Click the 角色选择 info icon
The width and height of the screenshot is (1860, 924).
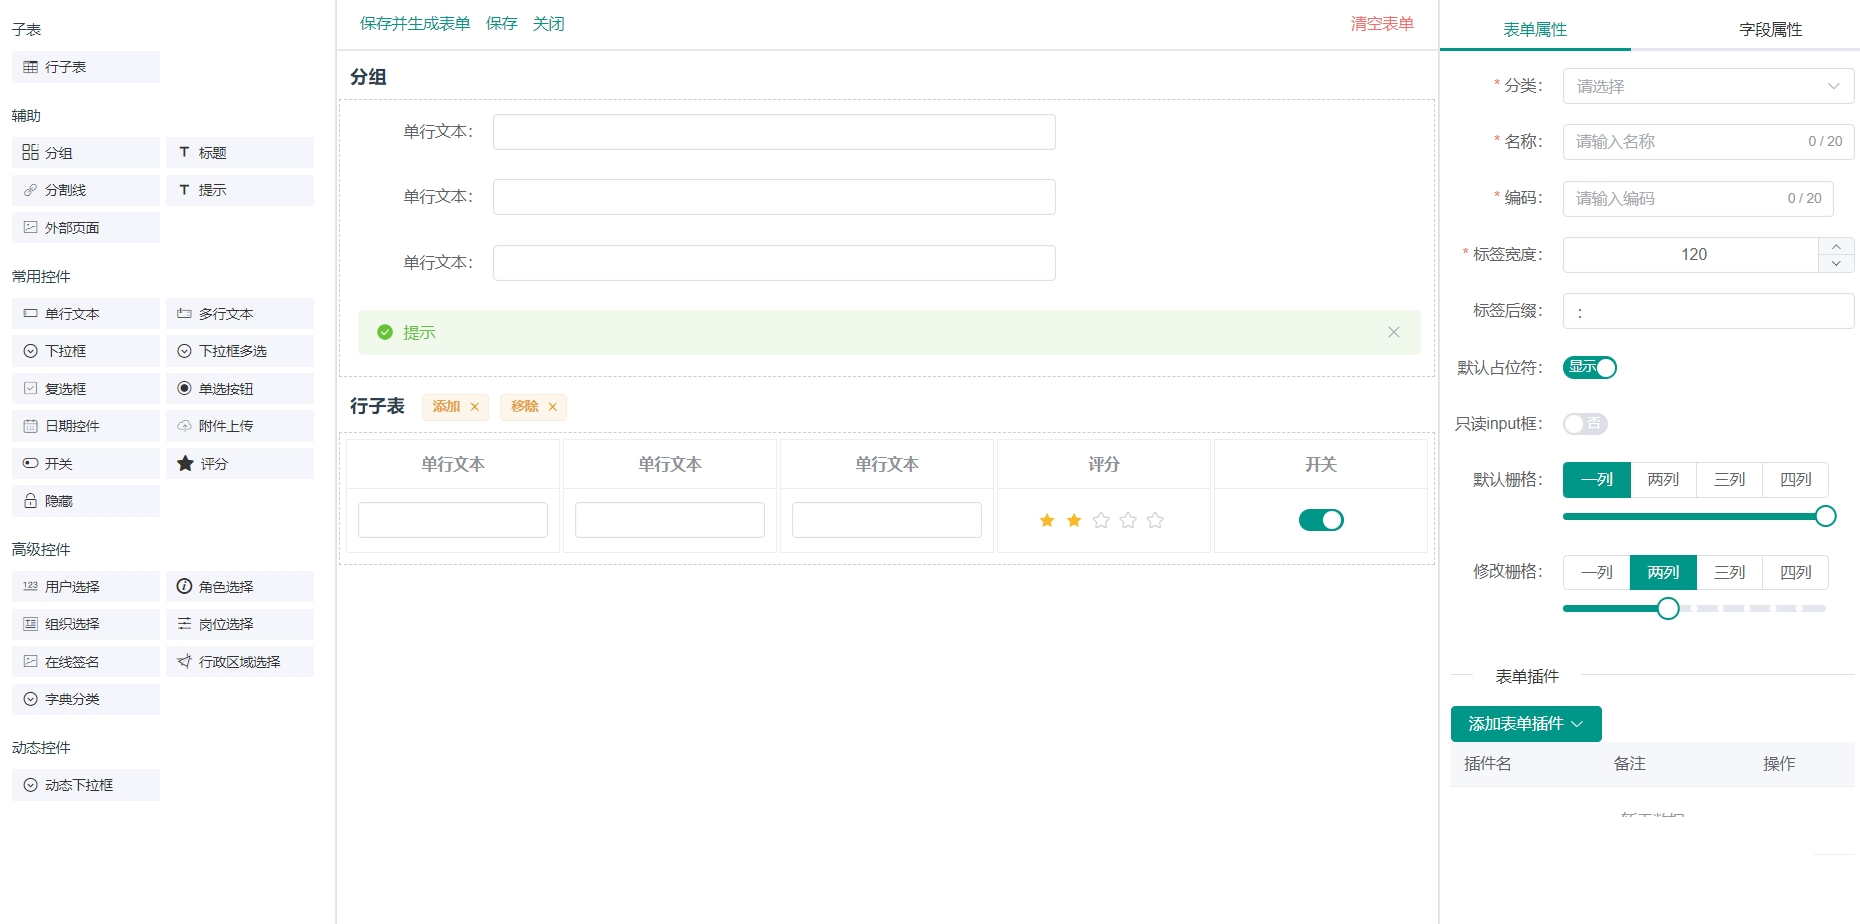pyautogui.click(x=184, y=587)
